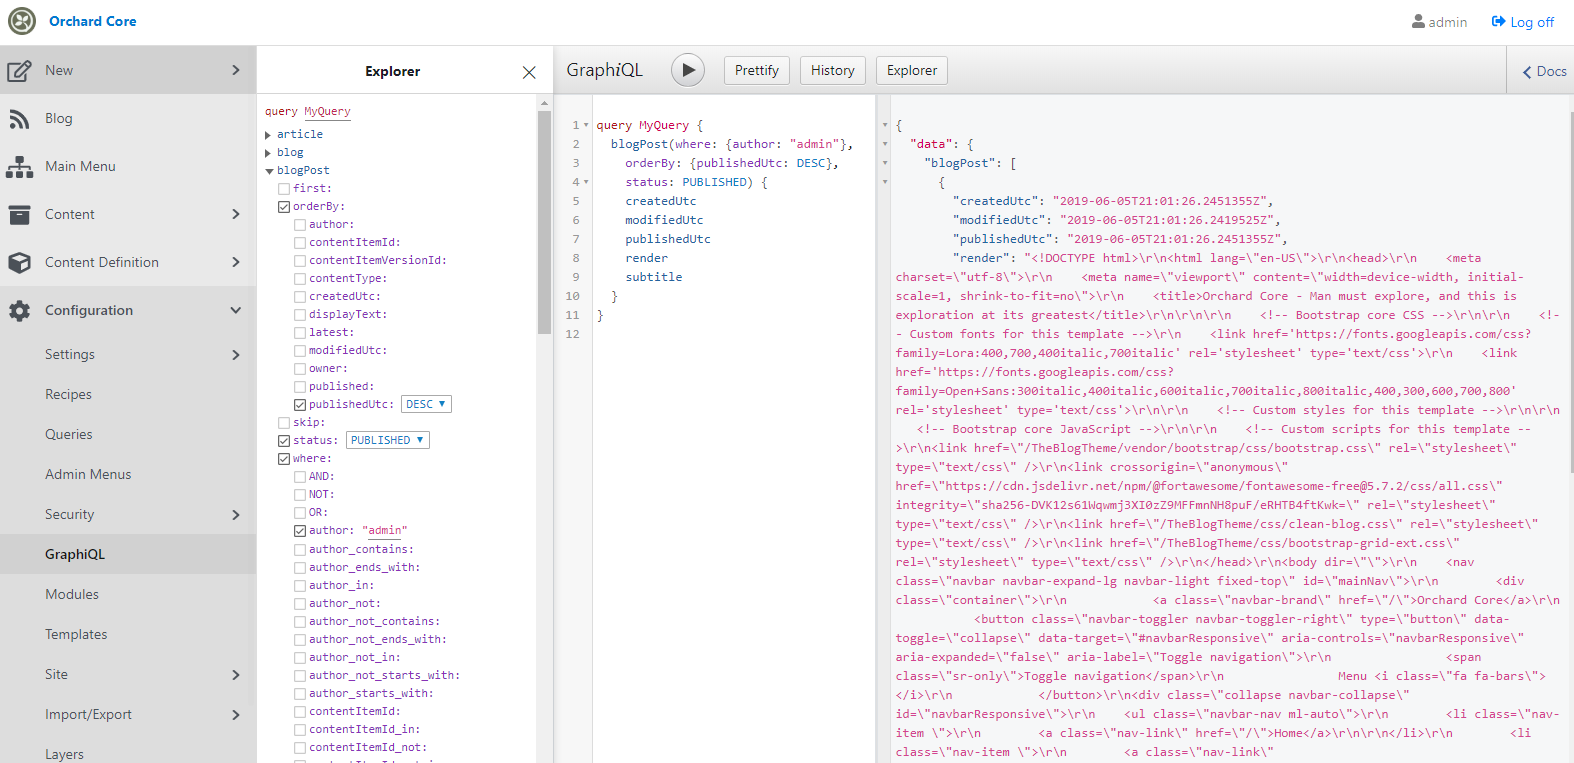Click the admin user icon
Screen dimensions: 1574x763
[x=1418, y=21]
